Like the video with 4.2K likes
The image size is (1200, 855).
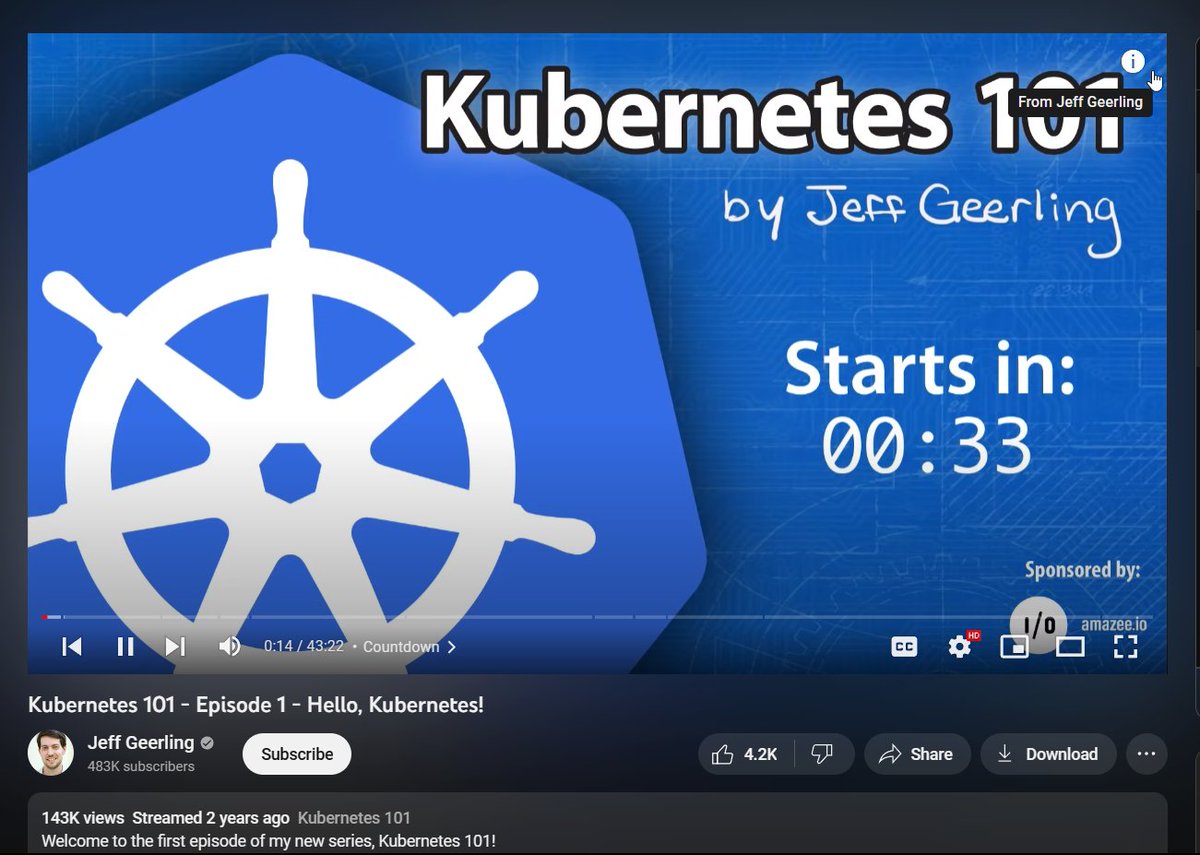[745, 754]
